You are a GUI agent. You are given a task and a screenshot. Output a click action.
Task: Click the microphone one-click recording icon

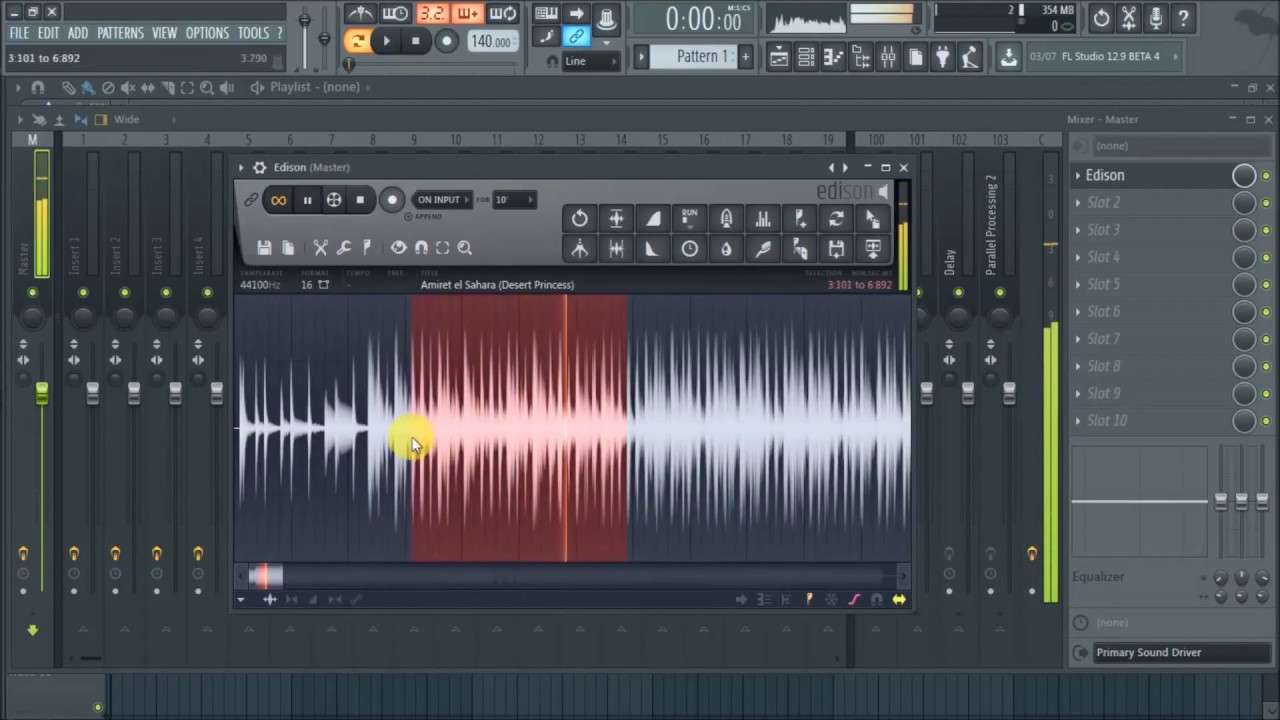coord(1156,18)
